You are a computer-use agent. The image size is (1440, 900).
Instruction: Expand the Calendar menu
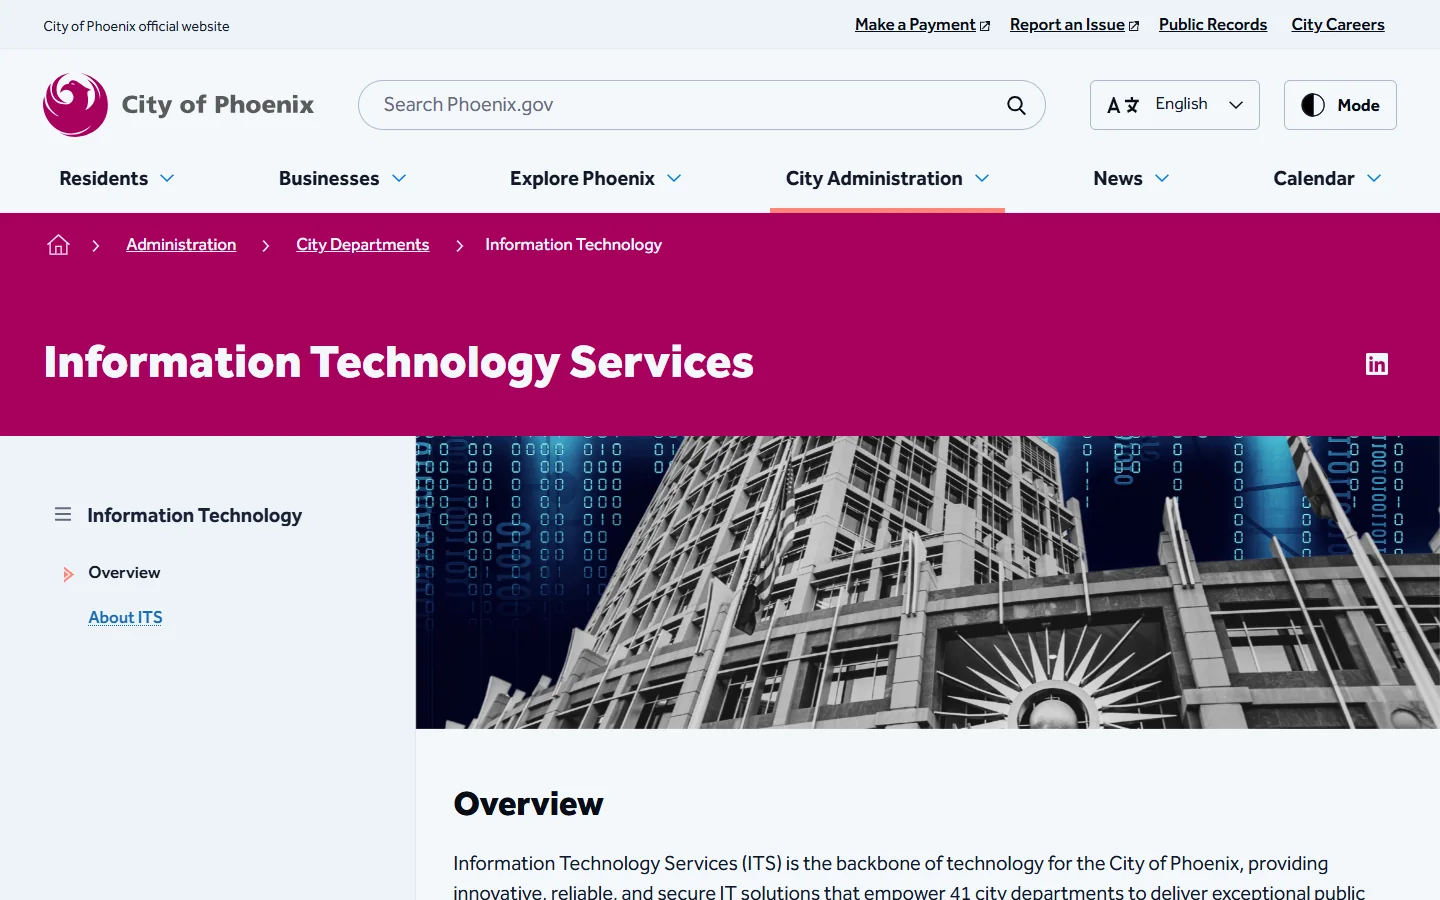tap(1327, 178)
